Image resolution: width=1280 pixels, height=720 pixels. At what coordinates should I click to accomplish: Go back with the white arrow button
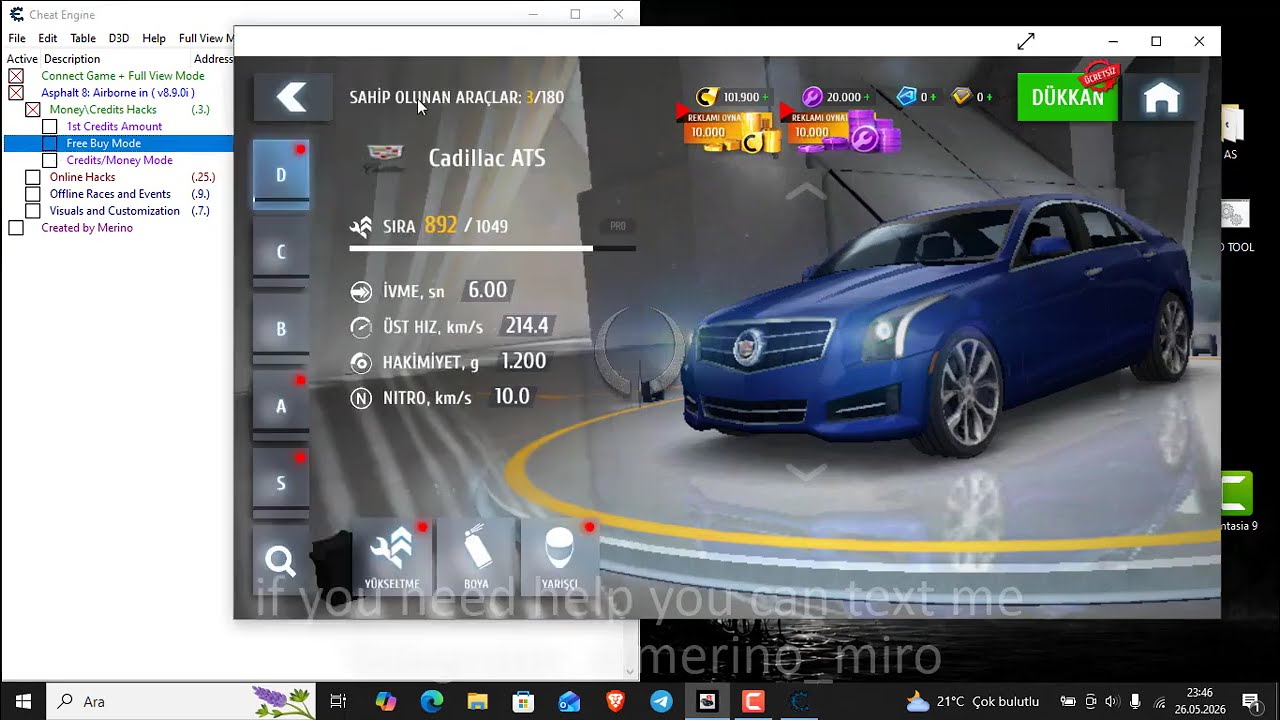coord(292,97)
